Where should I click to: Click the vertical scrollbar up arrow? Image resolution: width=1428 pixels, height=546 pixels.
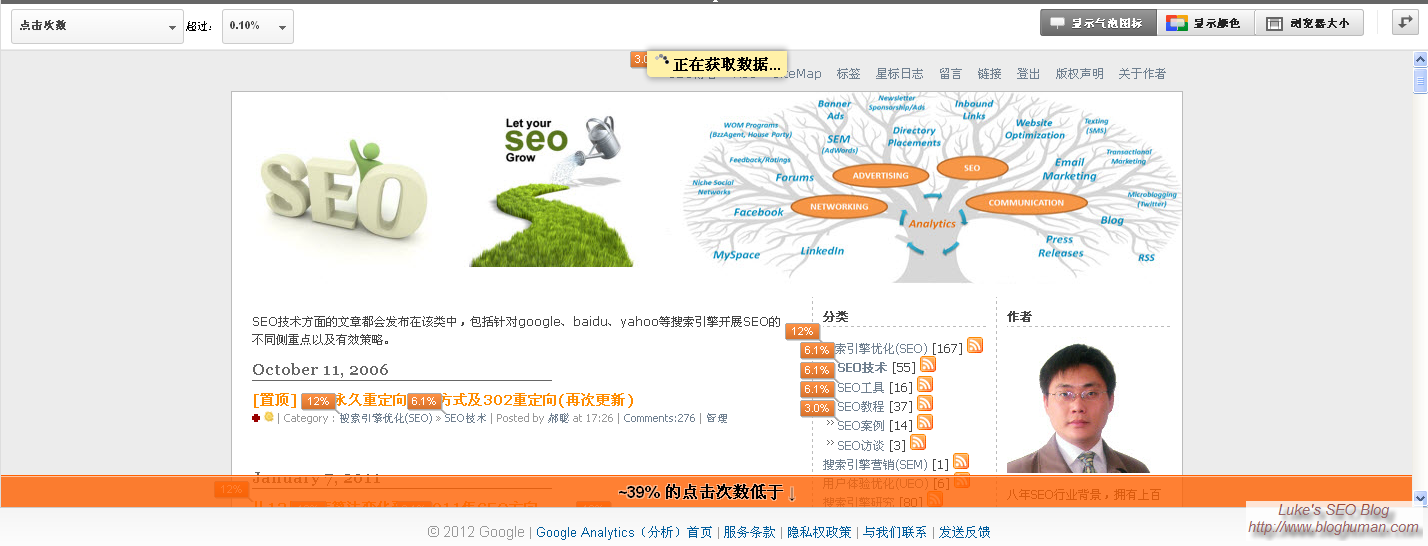click(1420, 59)
